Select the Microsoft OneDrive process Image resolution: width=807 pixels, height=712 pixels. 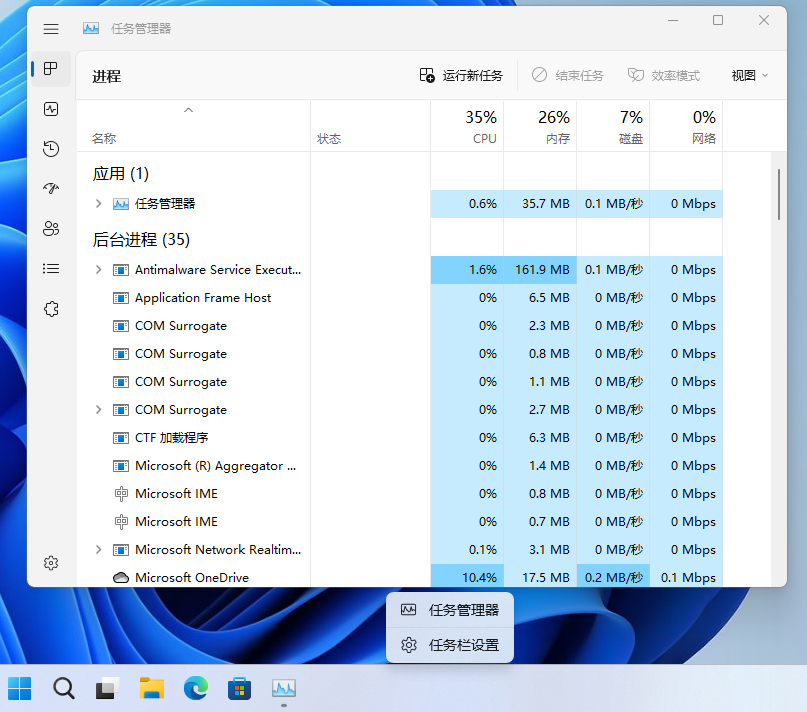click(192, 577)
